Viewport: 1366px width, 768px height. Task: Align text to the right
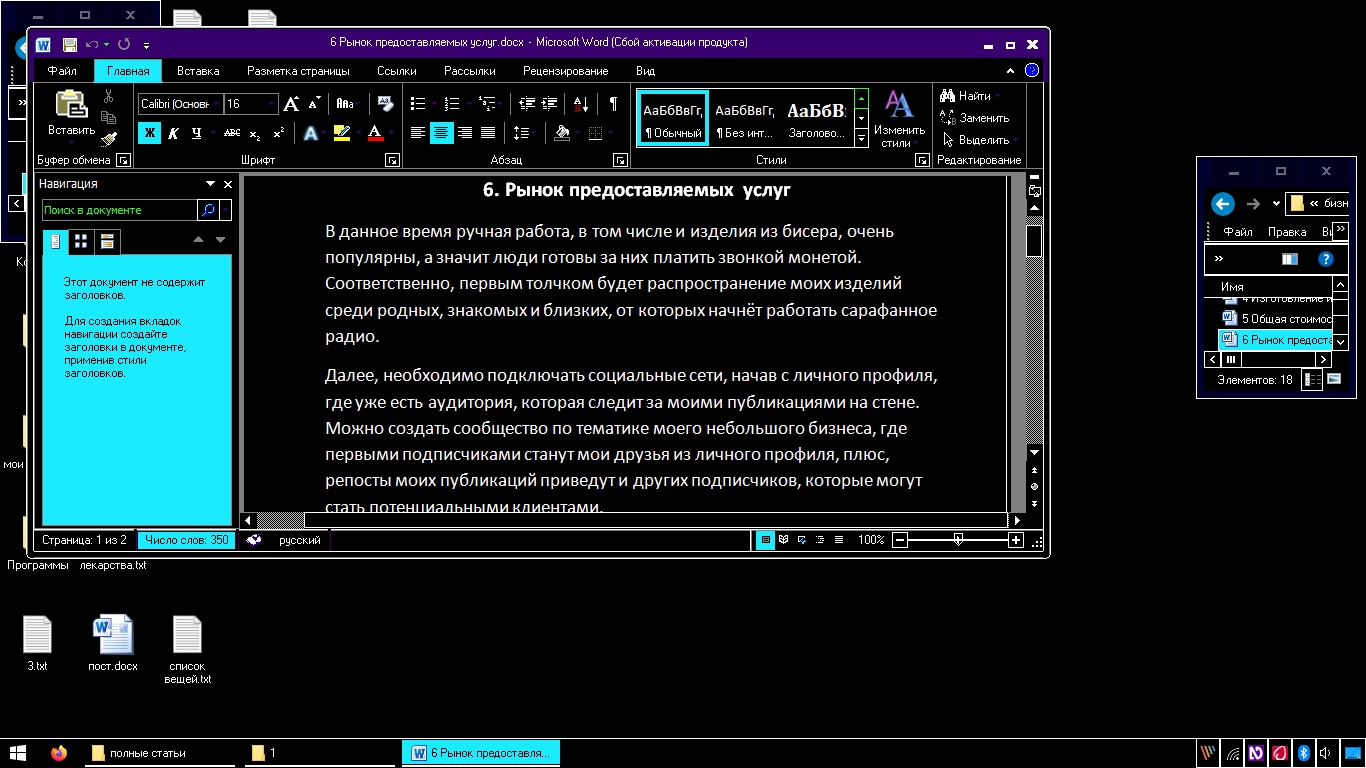[x=464, y=133]
